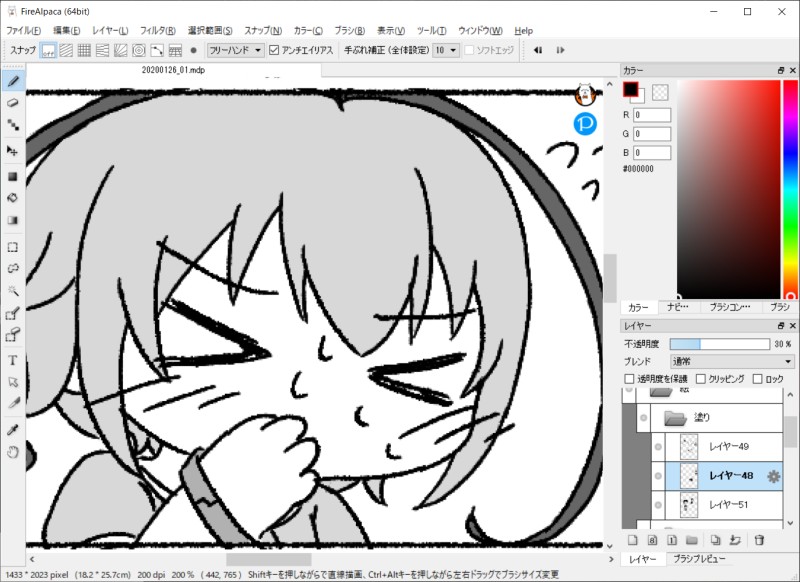The width and height of the screenshot is (800, 582).
Task: Turn snap off with the off icon
Action: pos(48,50)
